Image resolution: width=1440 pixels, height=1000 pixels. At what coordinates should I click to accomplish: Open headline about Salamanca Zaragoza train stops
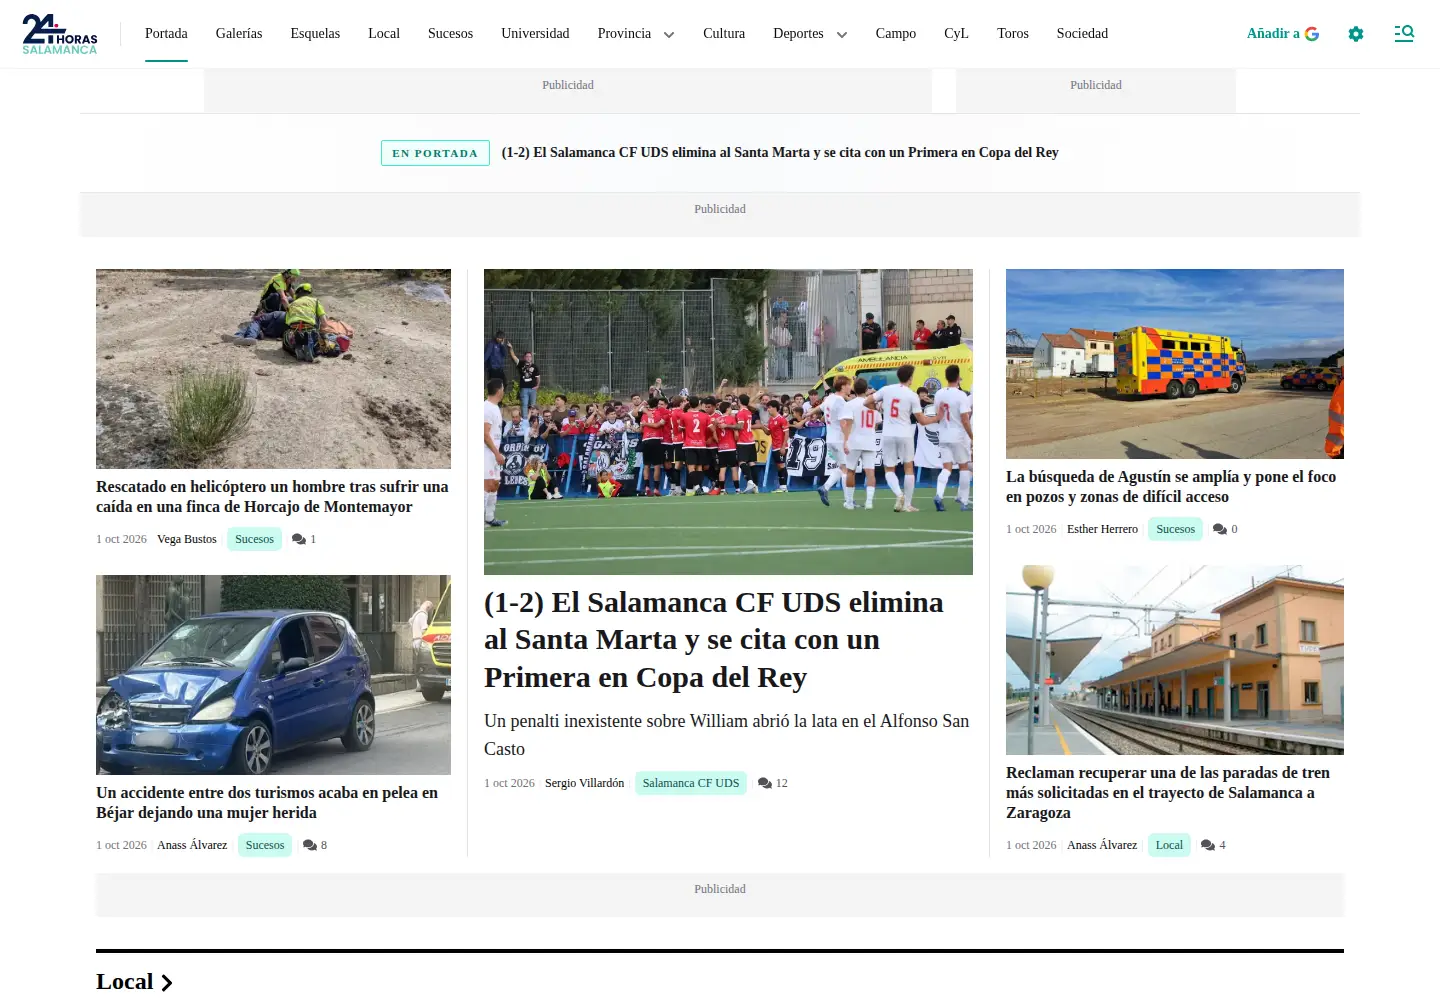pyautogui.click(x=1168, y=793)
